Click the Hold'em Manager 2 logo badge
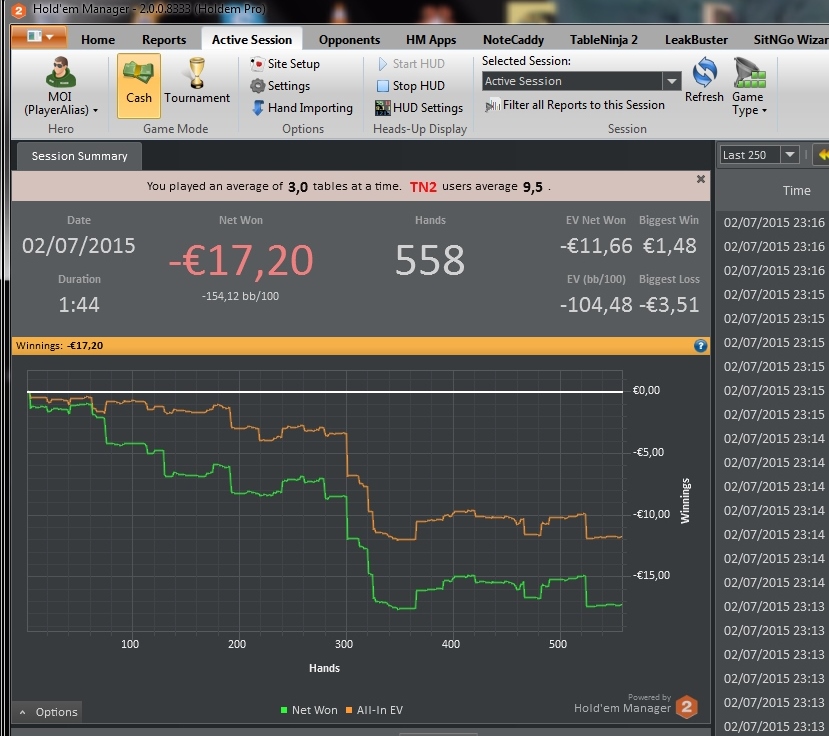This screenshot has height=736, width=829. (687, 707)
